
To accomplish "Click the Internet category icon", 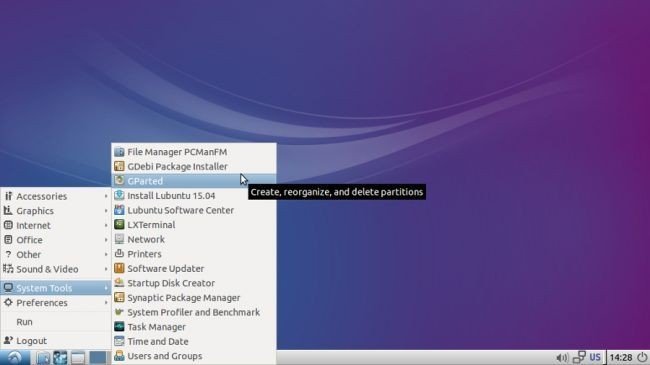I will [8, 225].
